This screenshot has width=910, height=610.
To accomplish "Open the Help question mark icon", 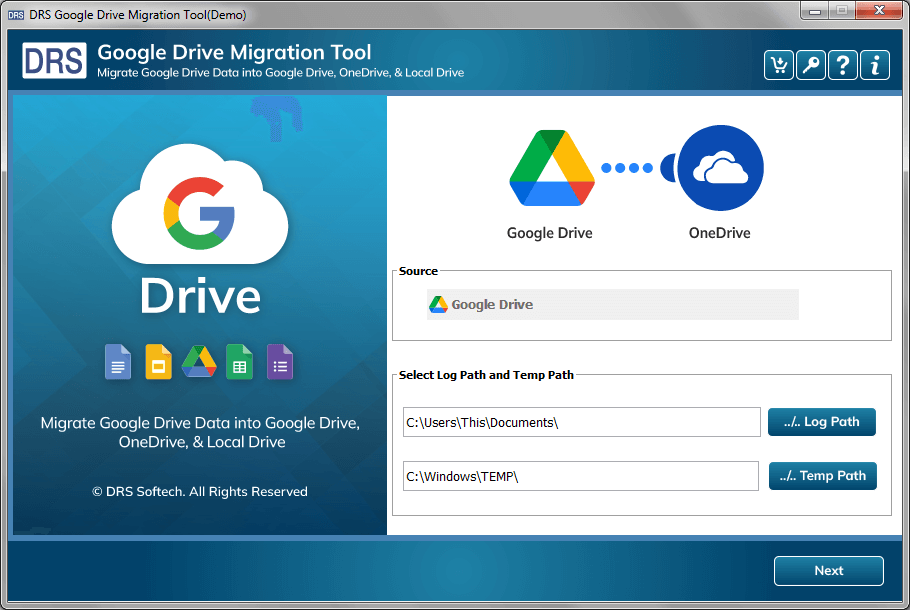I will coord(842,64).
